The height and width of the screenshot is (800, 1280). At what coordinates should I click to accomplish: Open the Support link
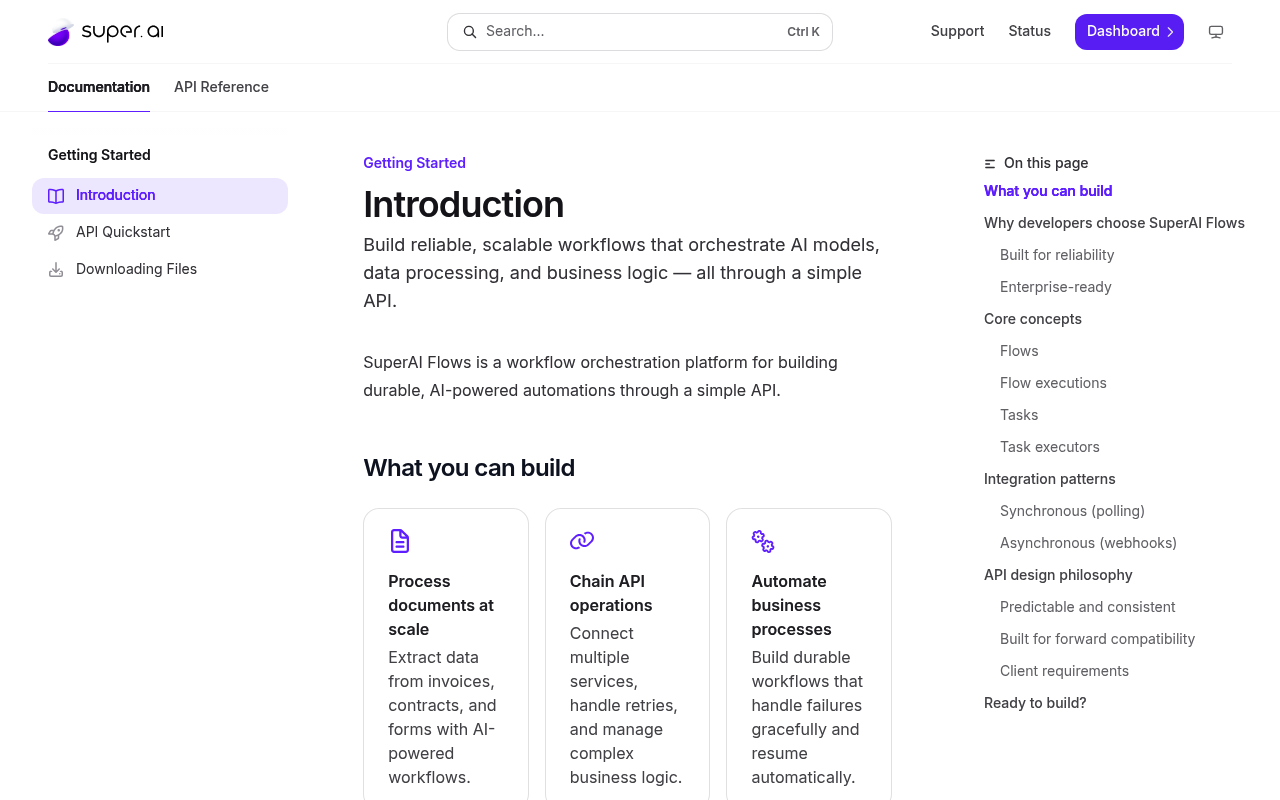(x=957, y=31)
